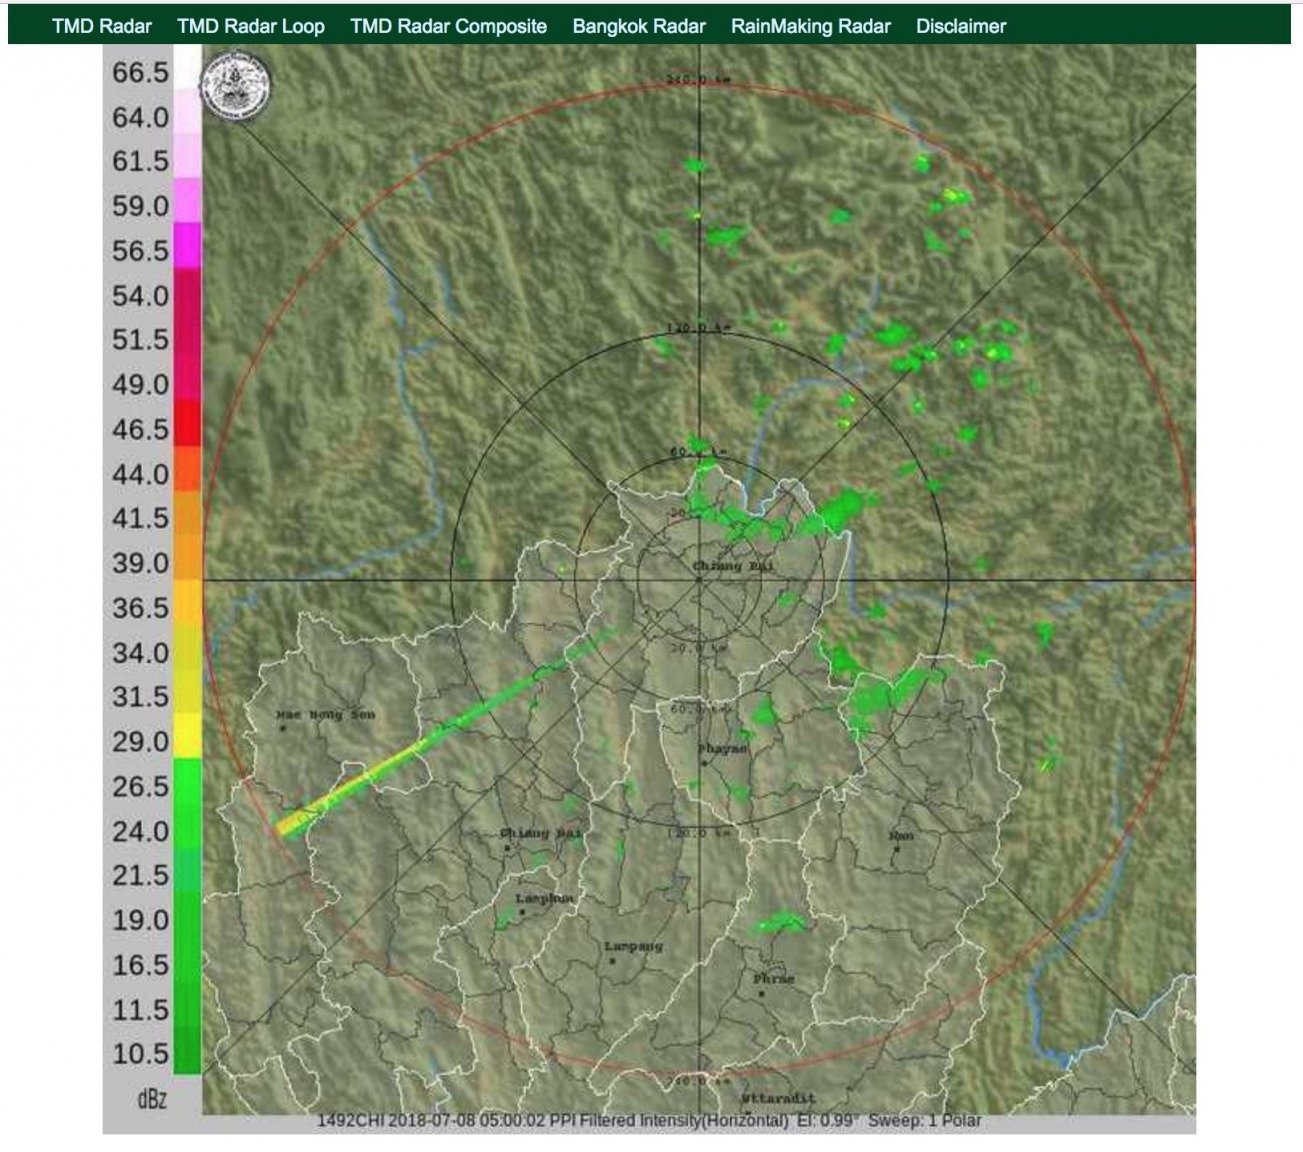This screenshot has height=1152, width=1303.
Task: Click the orange 44.0 dBz legend color
Action: click(x=187, y=469)
